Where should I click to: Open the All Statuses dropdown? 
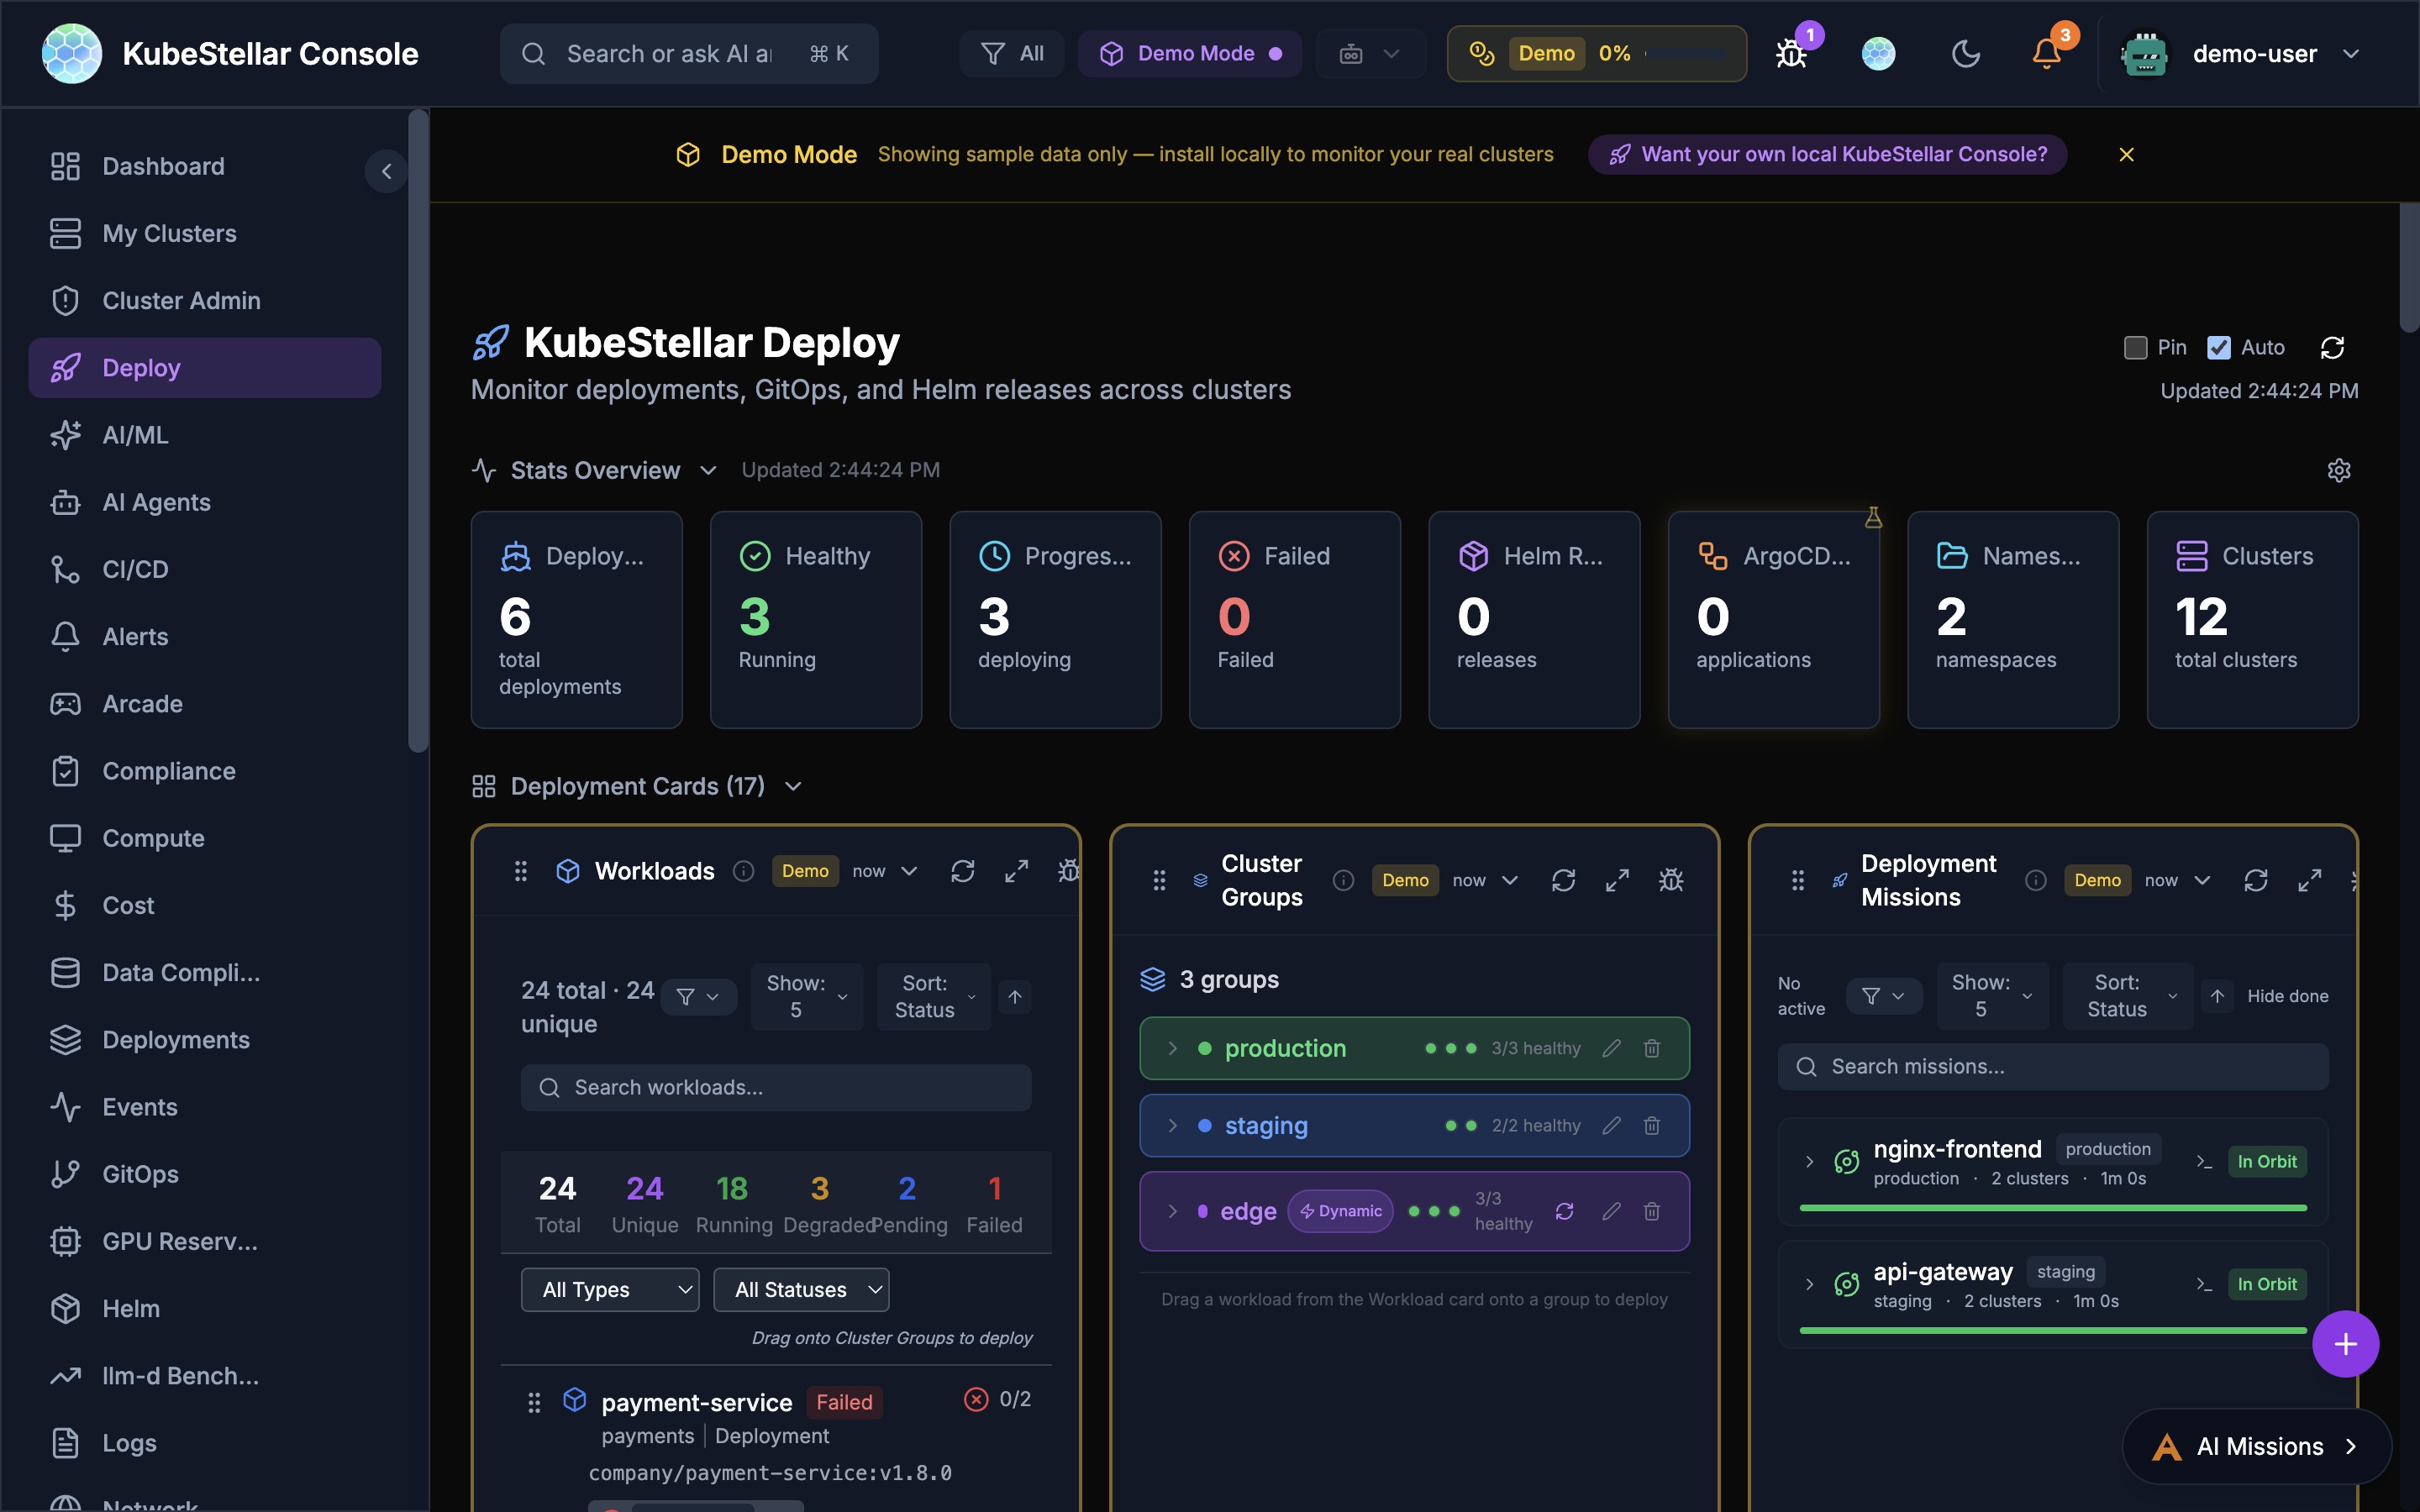pos(800,1289)
